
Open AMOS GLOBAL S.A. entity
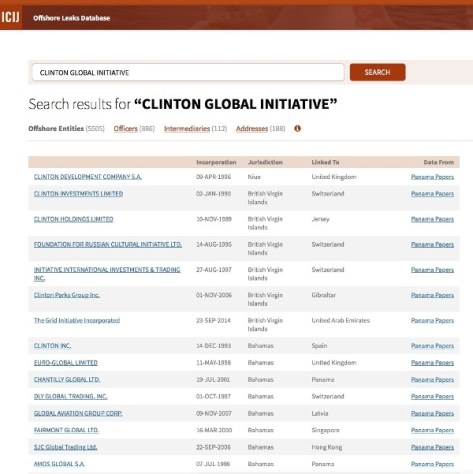click(59, 464)
